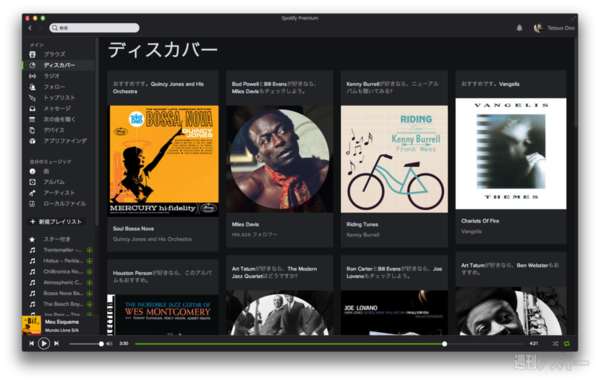Toggle the offline badge on Bossa Nova playlist

pos(90,293)
